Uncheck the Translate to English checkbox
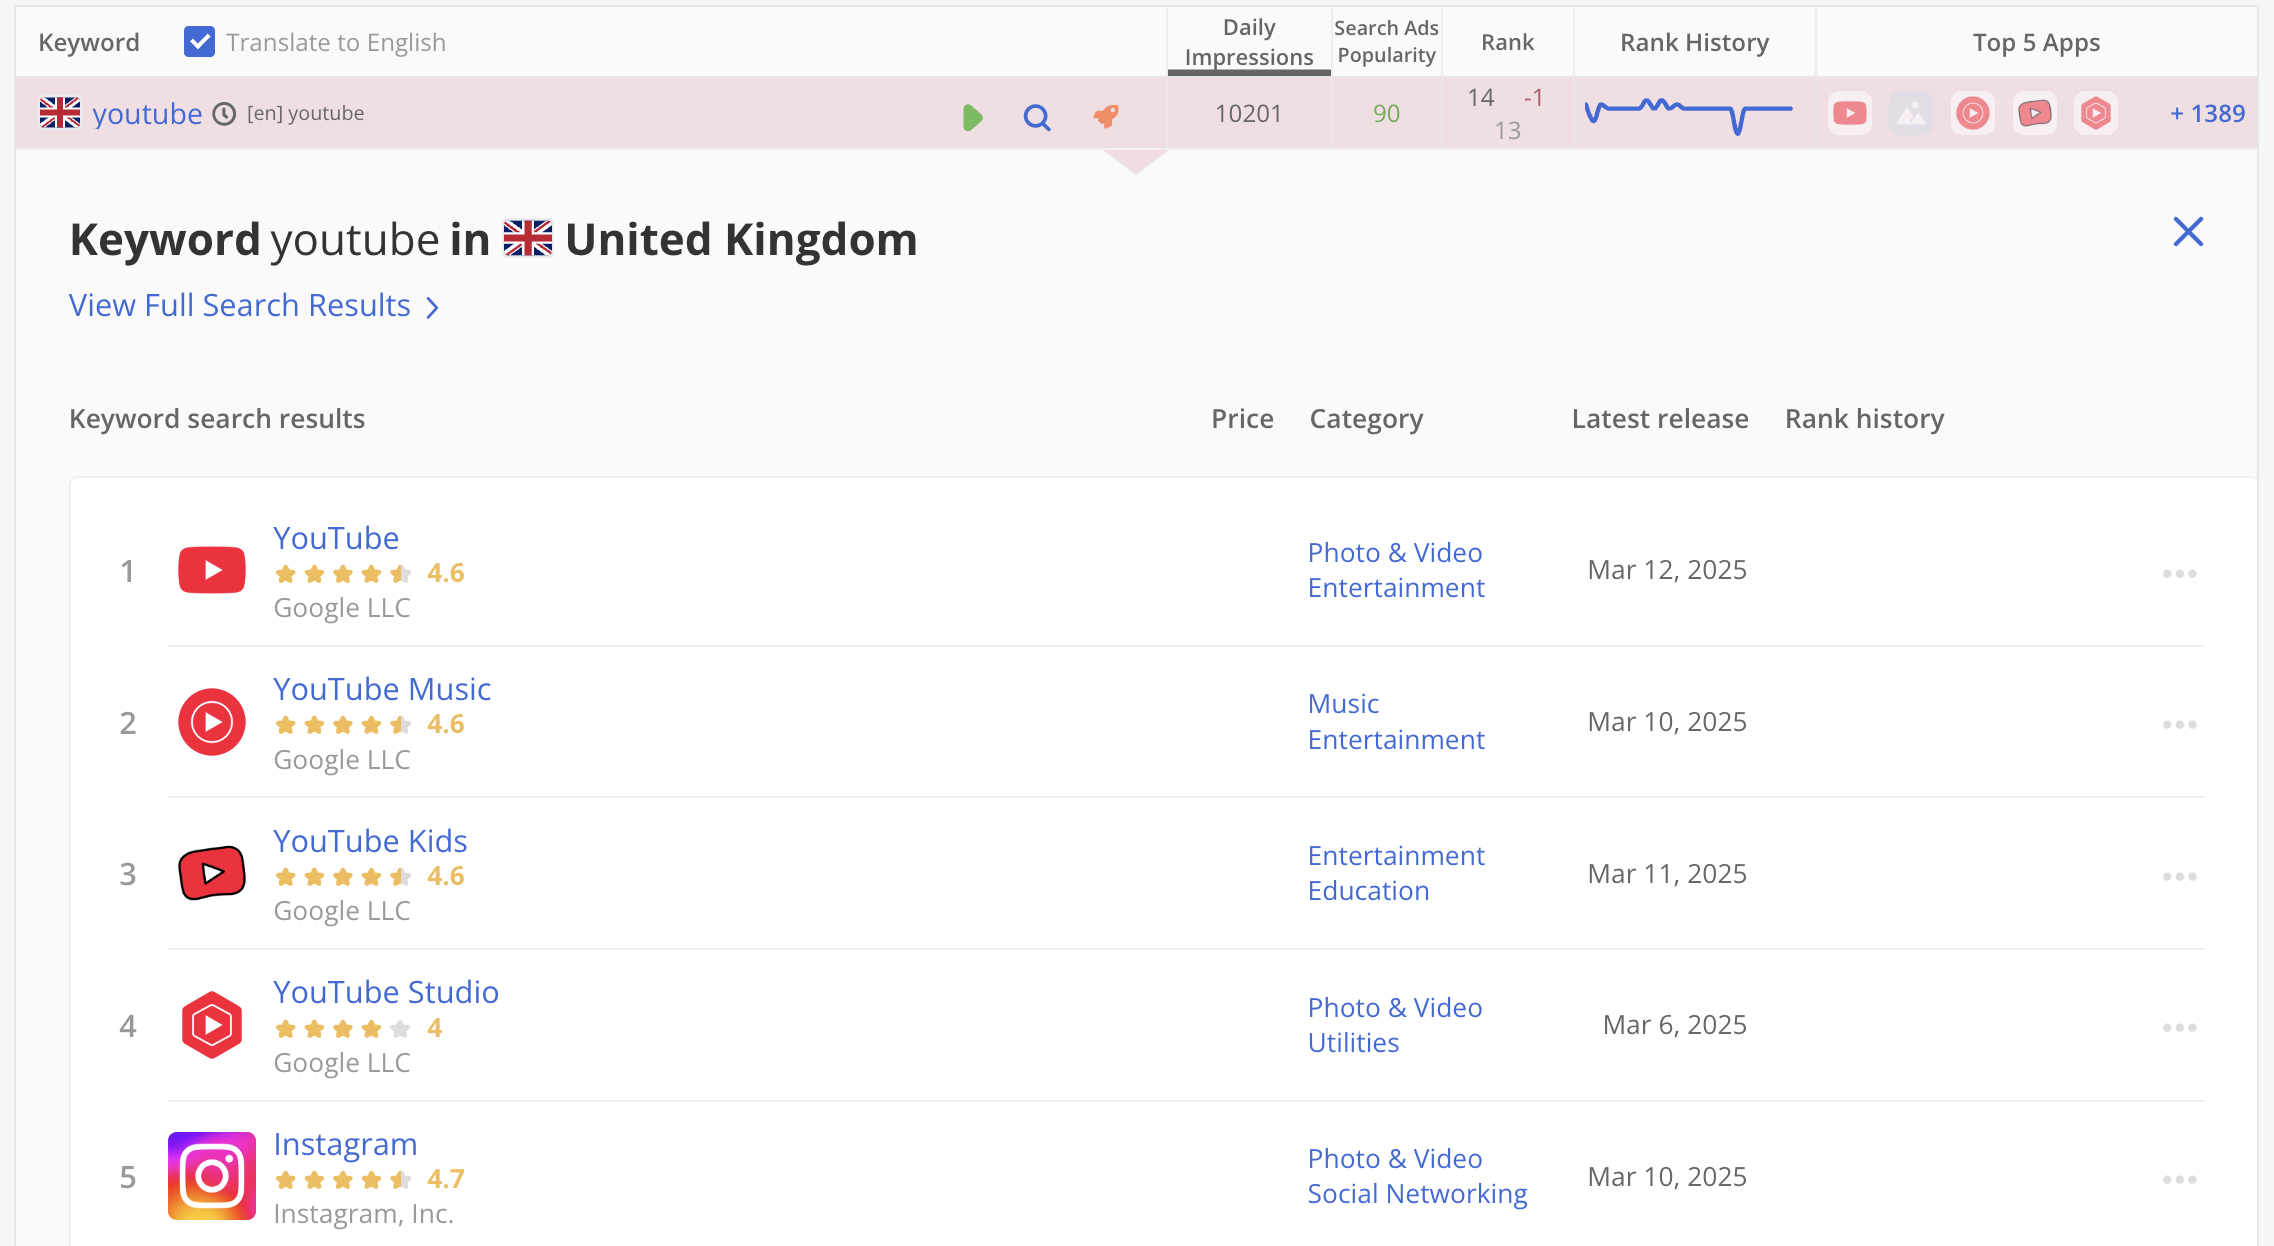This screenshot has height=1246, width=2274. point(200,42)
